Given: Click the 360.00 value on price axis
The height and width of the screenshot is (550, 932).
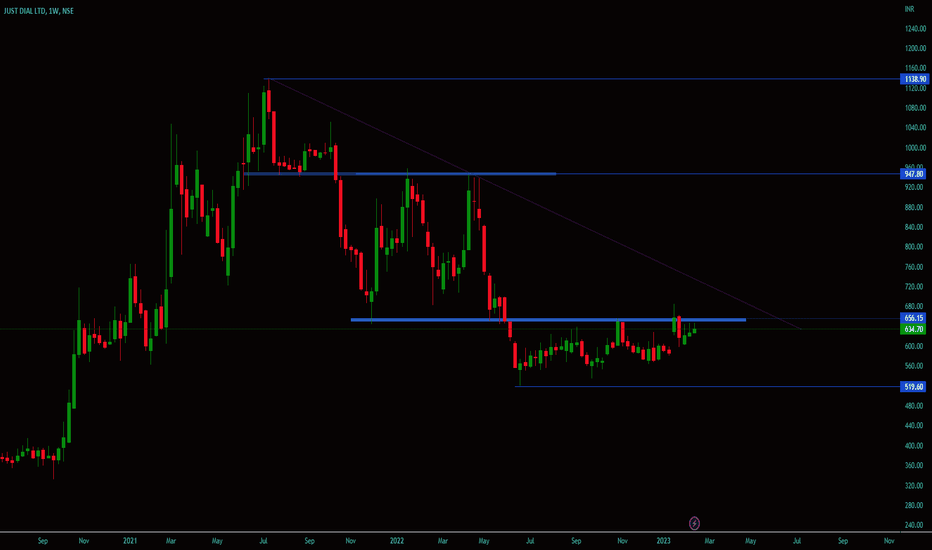Looking at the screenshot, I should click(915, 465).
